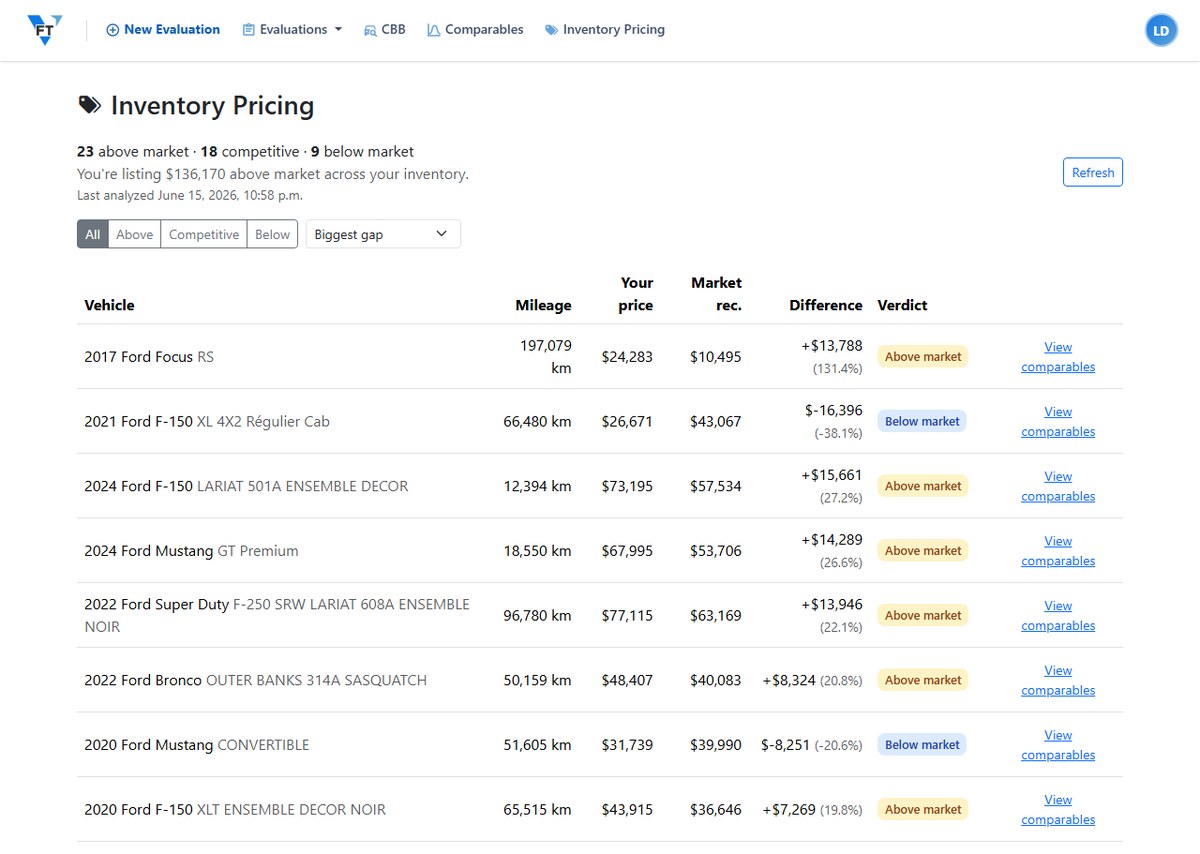
Task: Click the Below market badge for 2020 Mustang
Action: click(x=922, y=745)
